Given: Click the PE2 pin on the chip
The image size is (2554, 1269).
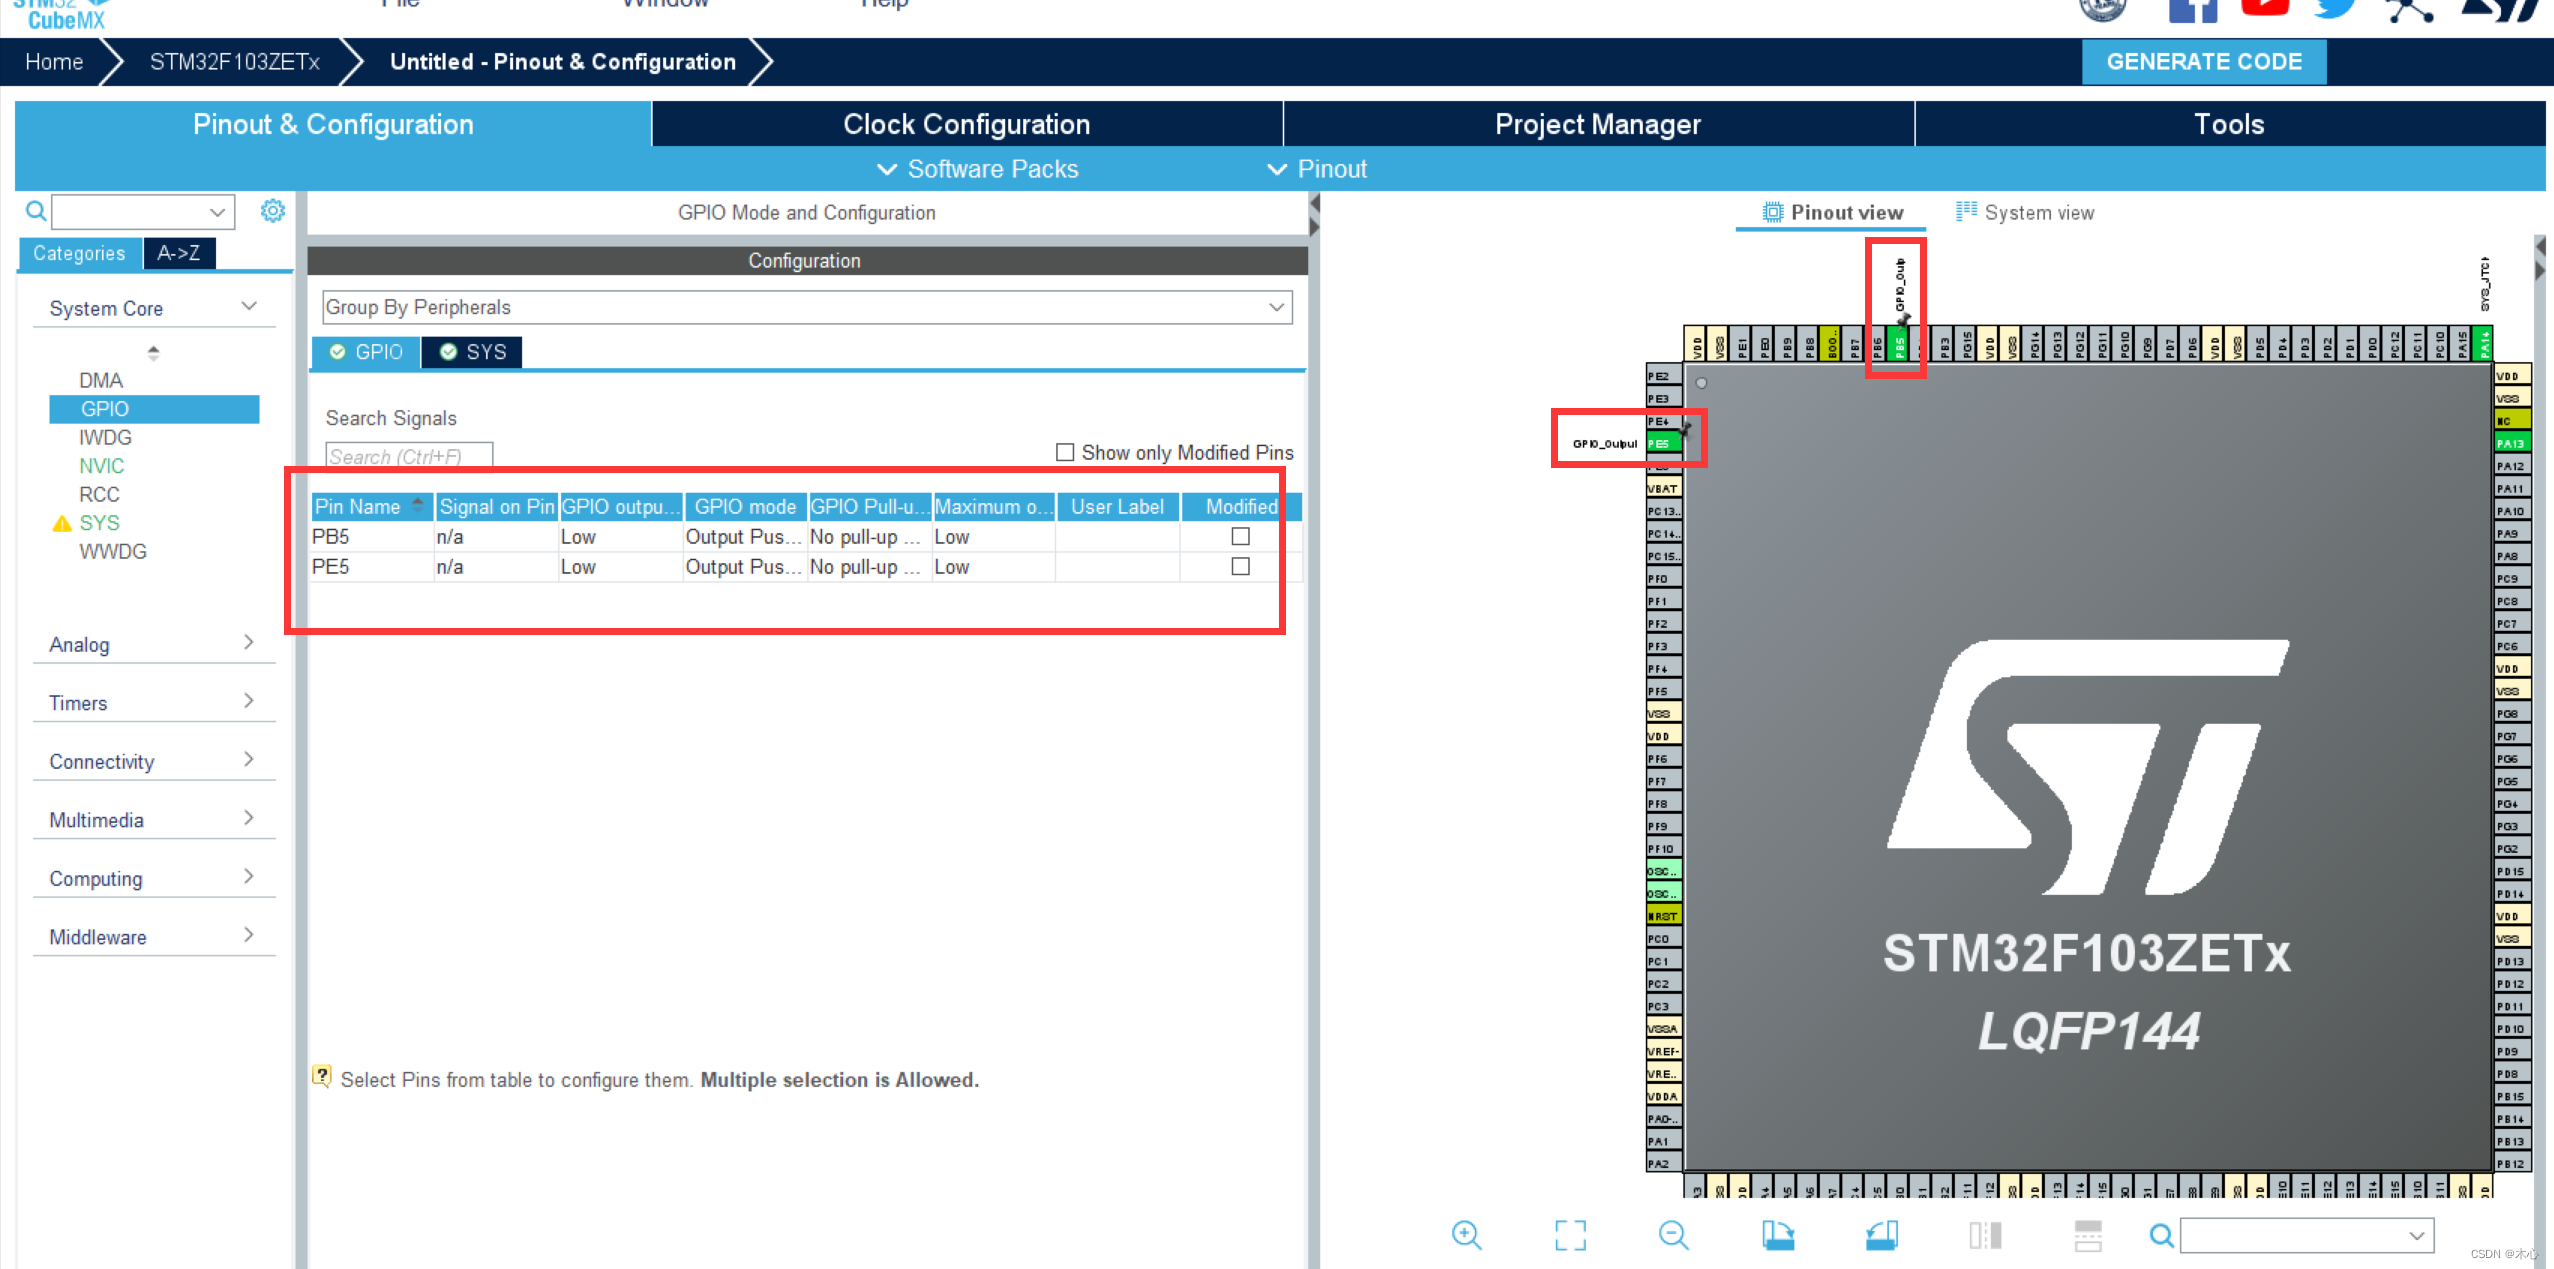Looking at the screenshot, I should [x=1664, y=376].
